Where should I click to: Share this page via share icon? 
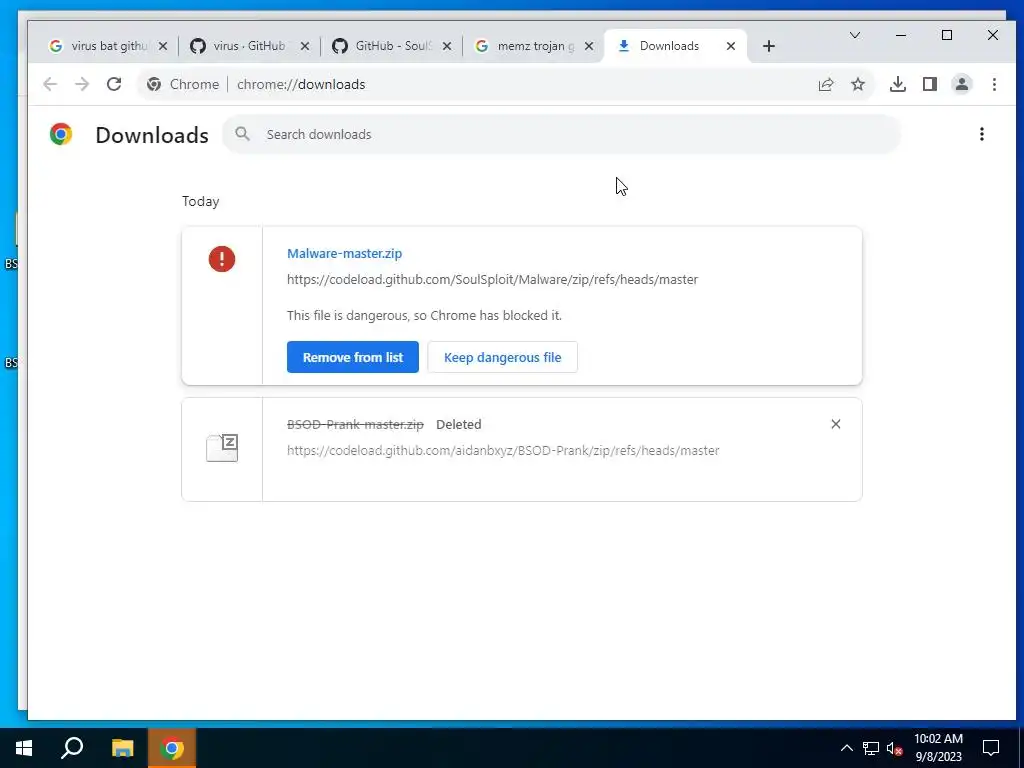(825, 84)
